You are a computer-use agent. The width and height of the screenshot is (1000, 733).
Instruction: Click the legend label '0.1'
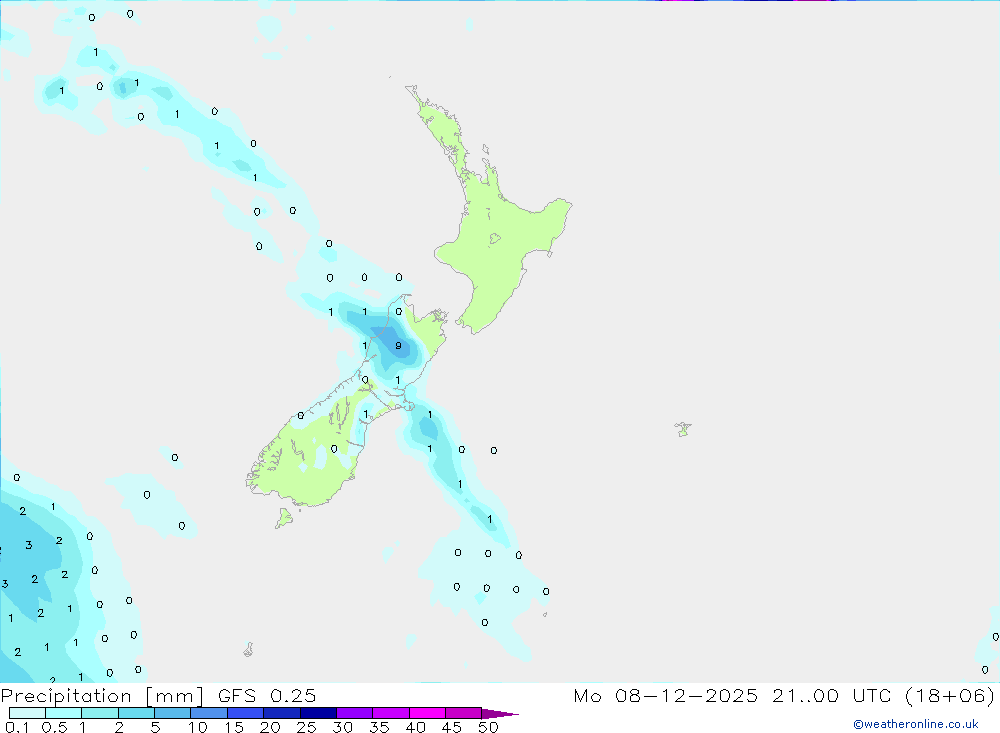[17, 727]
